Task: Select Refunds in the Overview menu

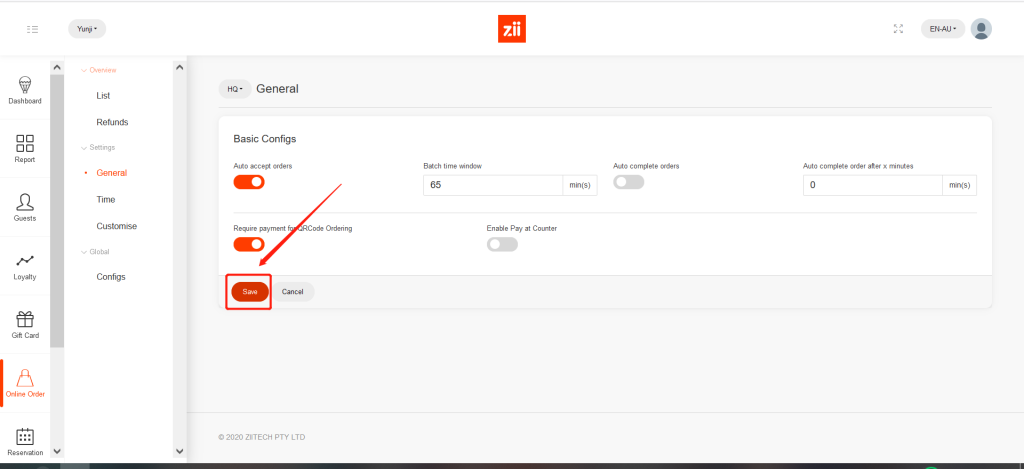Action: pos(112,122)
